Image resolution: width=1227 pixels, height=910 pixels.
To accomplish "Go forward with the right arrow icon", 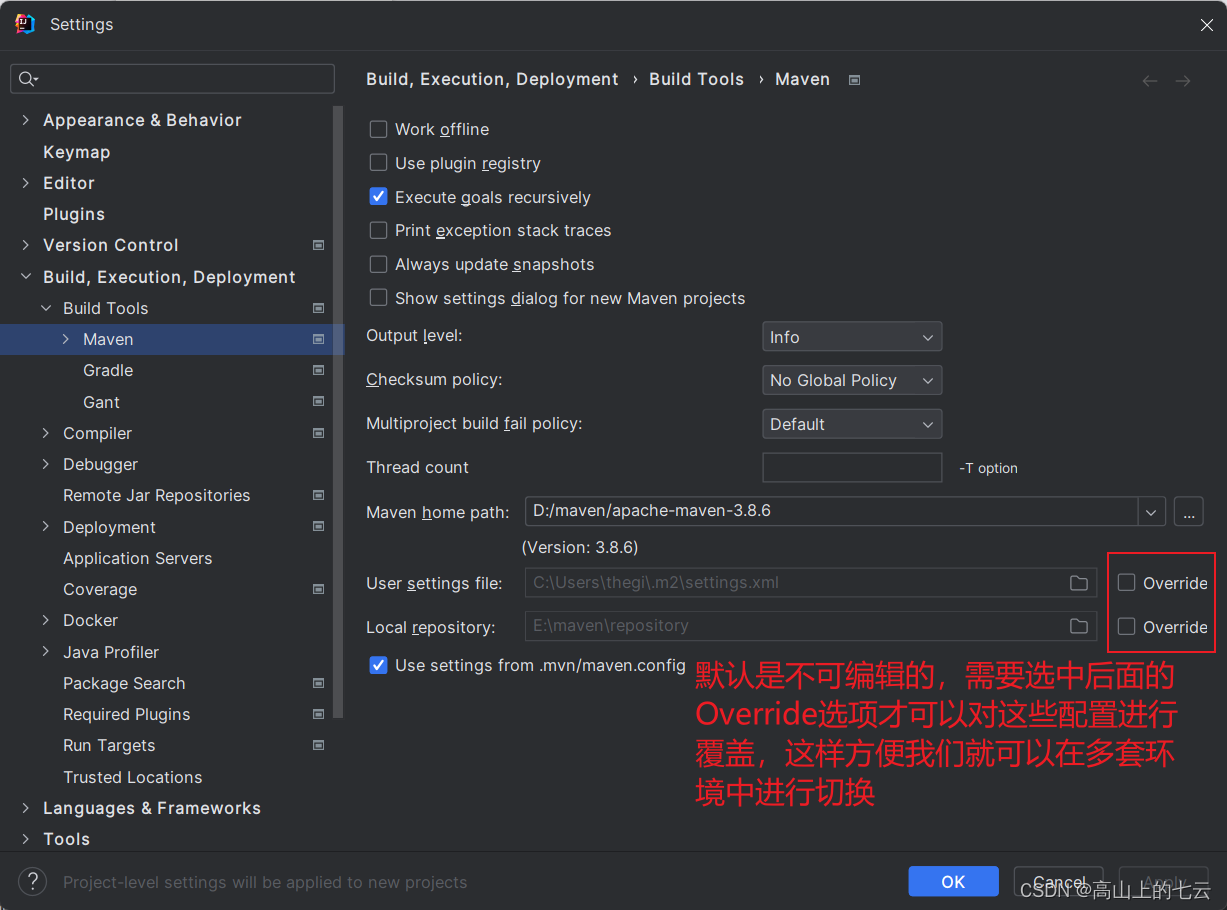I will pyautogui.click(x=1183, y=81).
